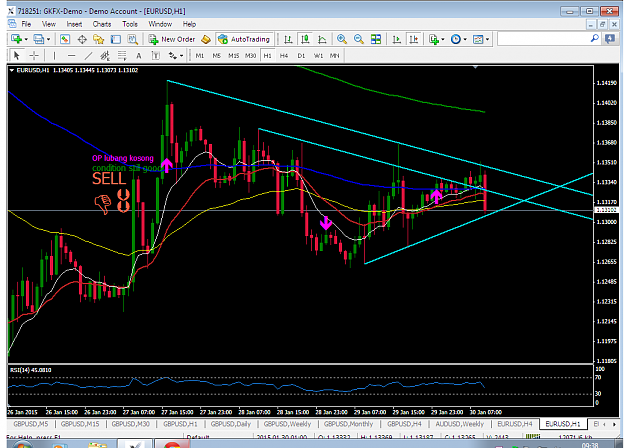625x448 pixels.
Task: Open the Strategy Tester magnifier icon
Action: click(x=132, y=39)
